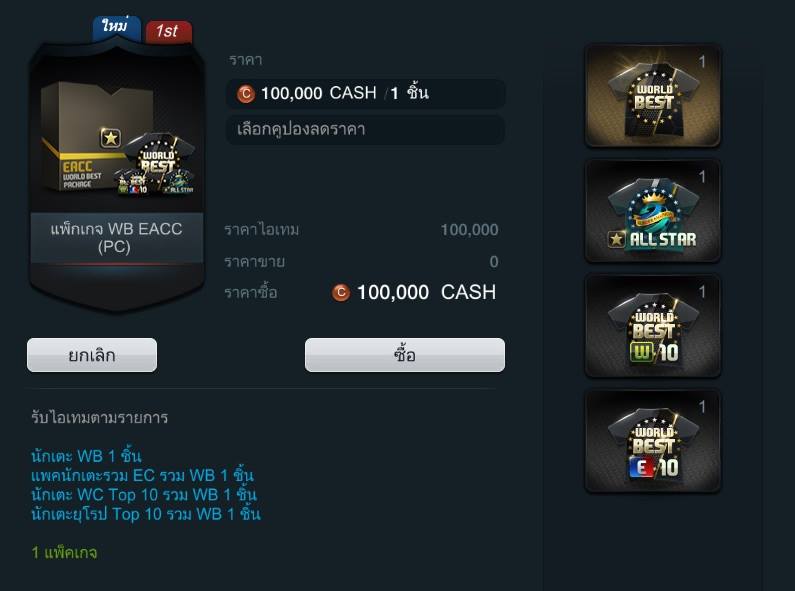The height and width of the screenshot is (591, 795).
Task: Click นักเตะ WC Top 10 รวม WB link
Action: tap(144, 494)
